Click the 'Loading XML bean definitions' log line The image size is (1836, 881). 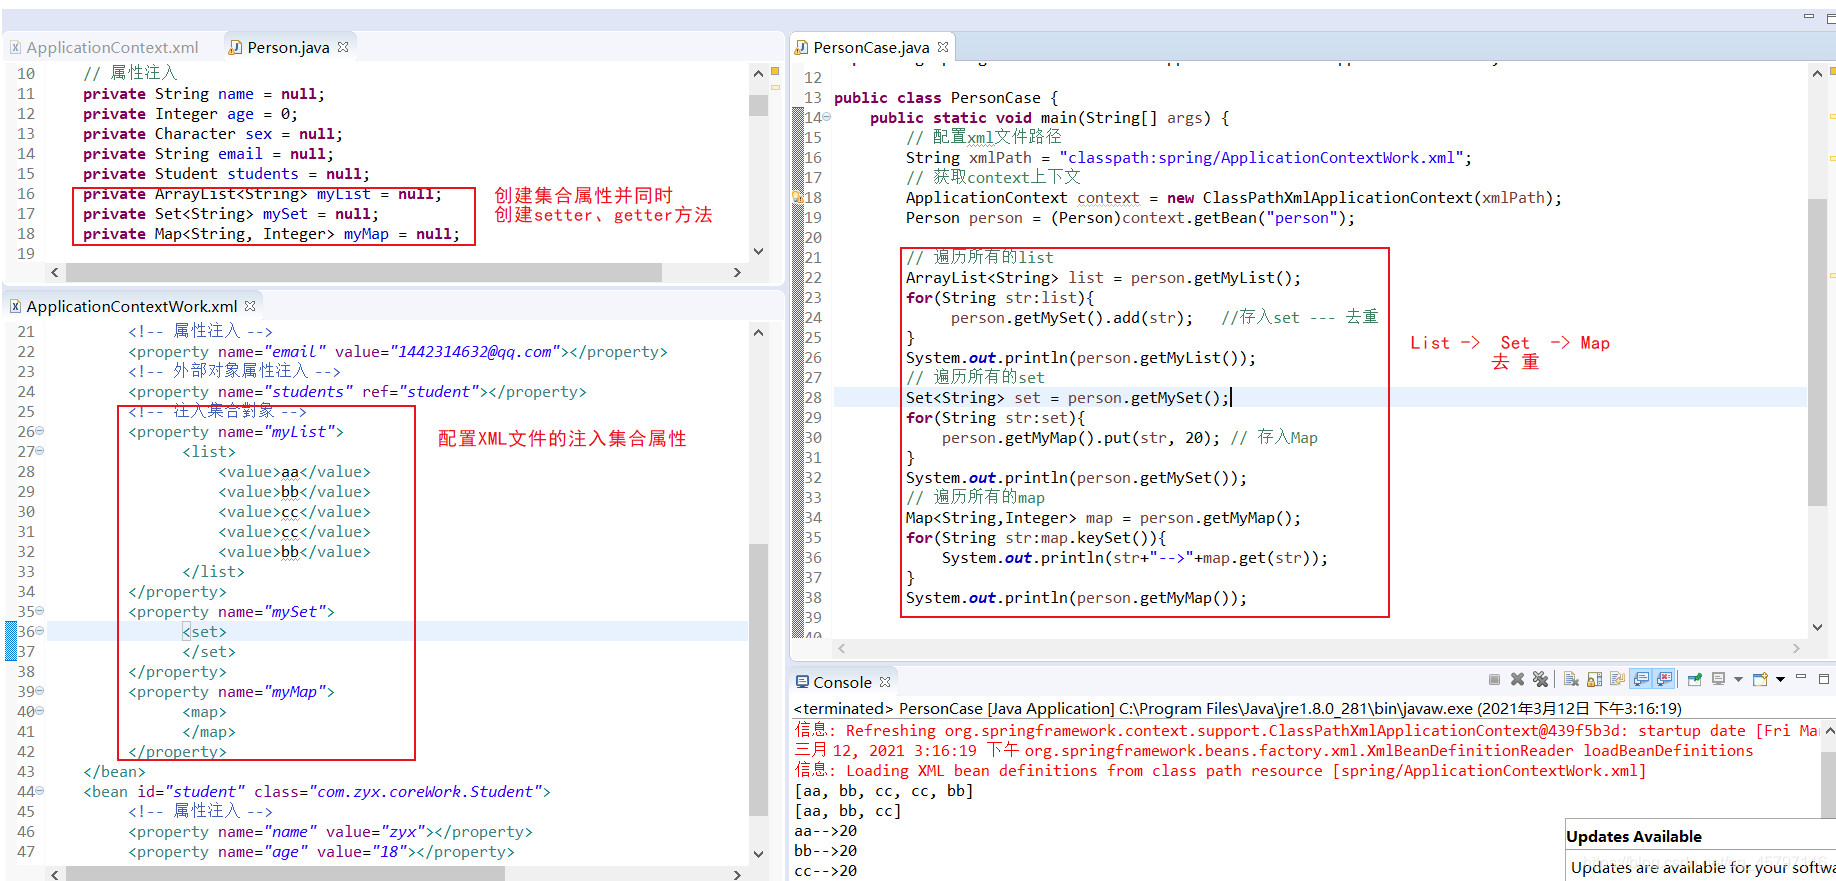point(1220,771)
